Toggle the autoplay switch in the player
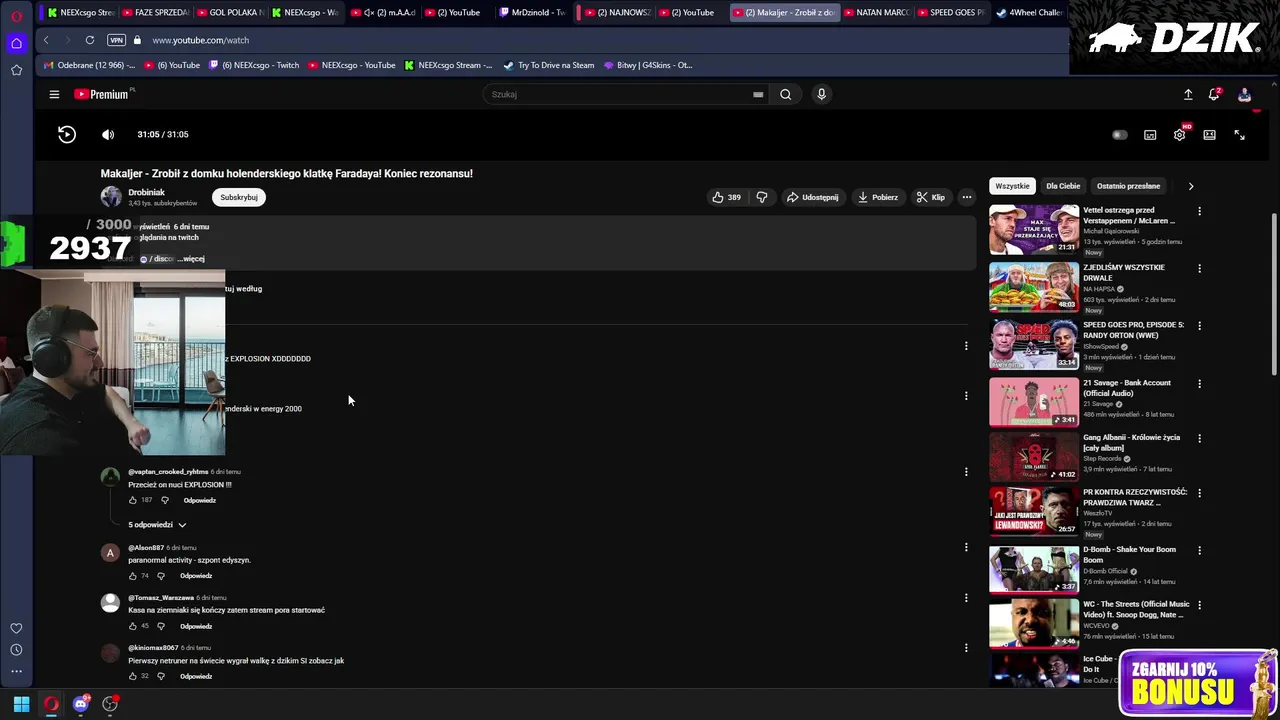This screenshot has height=720, width=1280. point(1120,135)
